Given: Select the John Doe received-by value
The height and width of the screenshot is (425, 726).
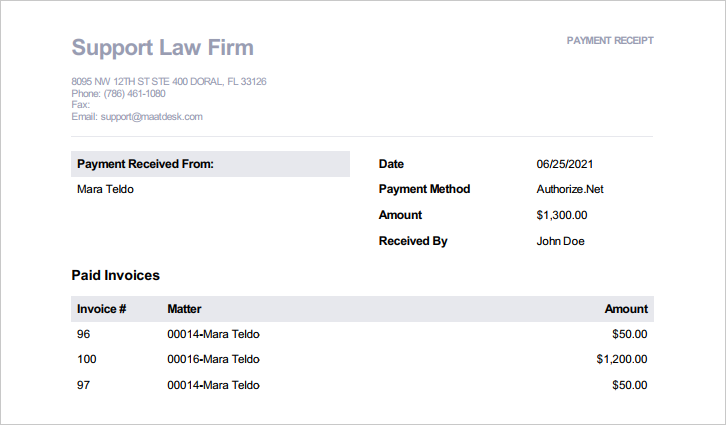Looking at the screenshot, I should 561,241.
